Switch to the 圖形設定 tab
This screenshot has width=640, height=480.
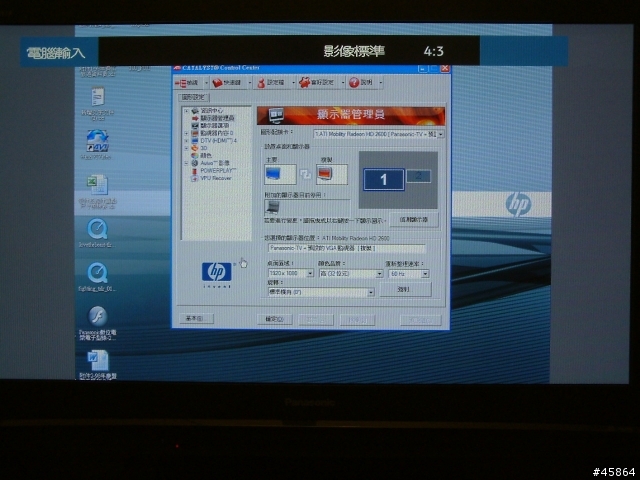[194, 98]
